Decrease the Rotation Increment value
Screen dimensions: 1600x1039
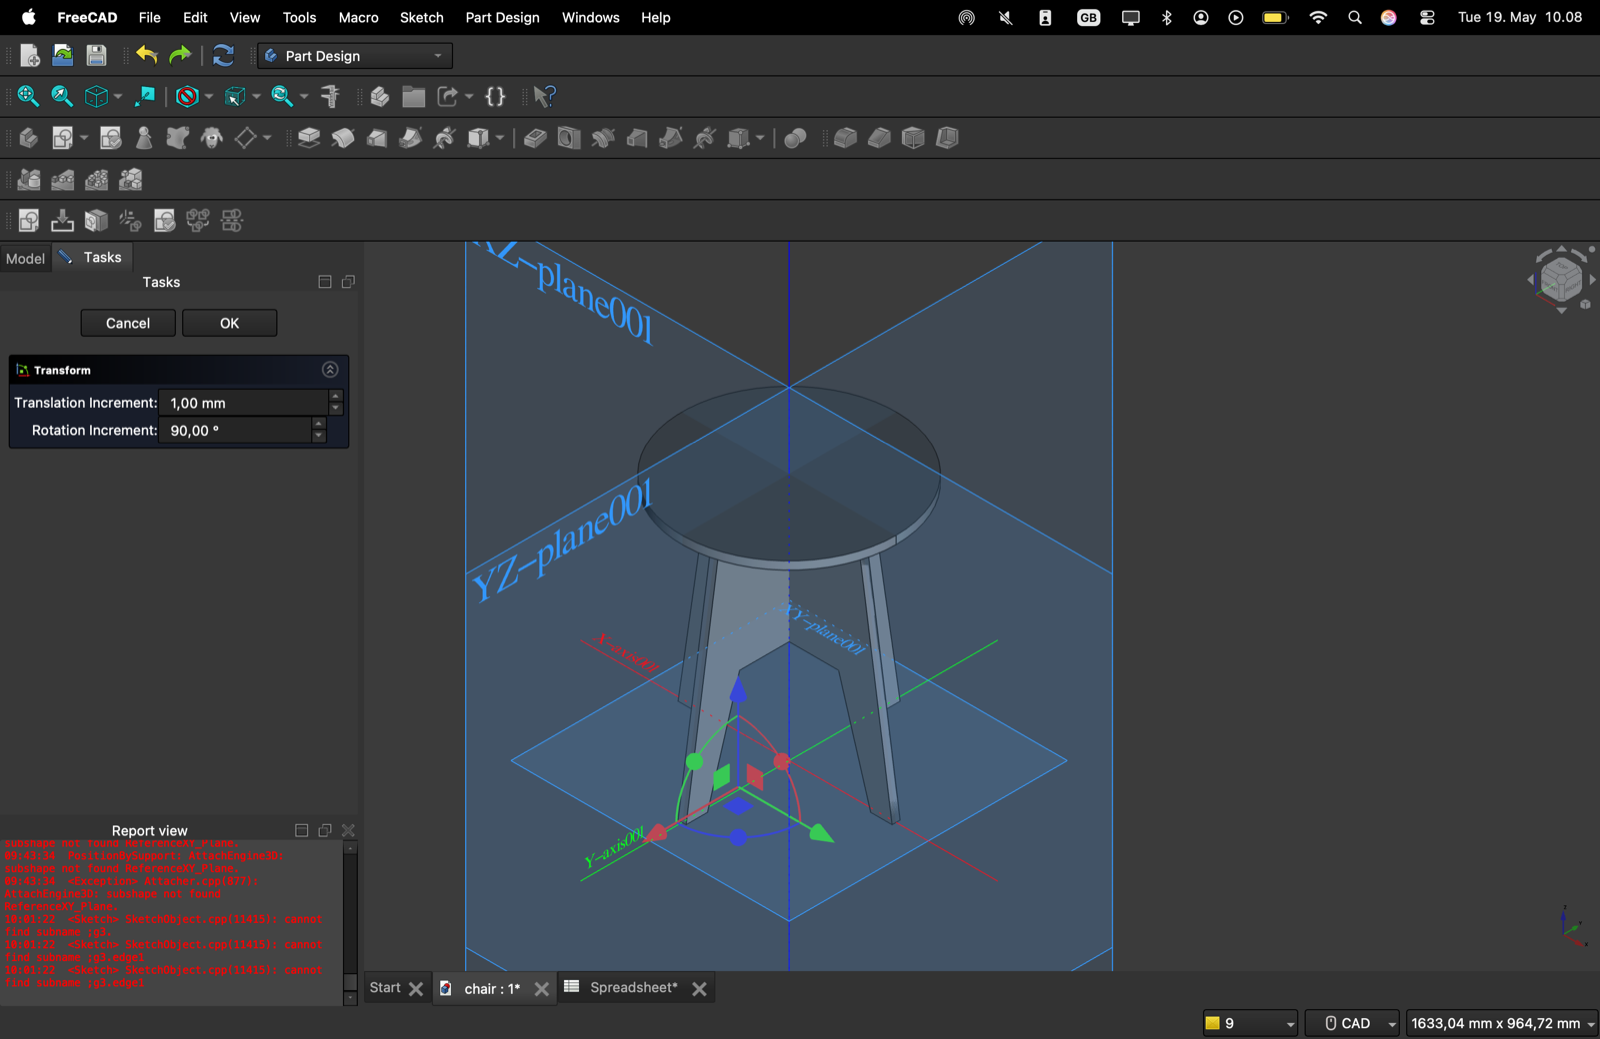click(x=319, y=436)
